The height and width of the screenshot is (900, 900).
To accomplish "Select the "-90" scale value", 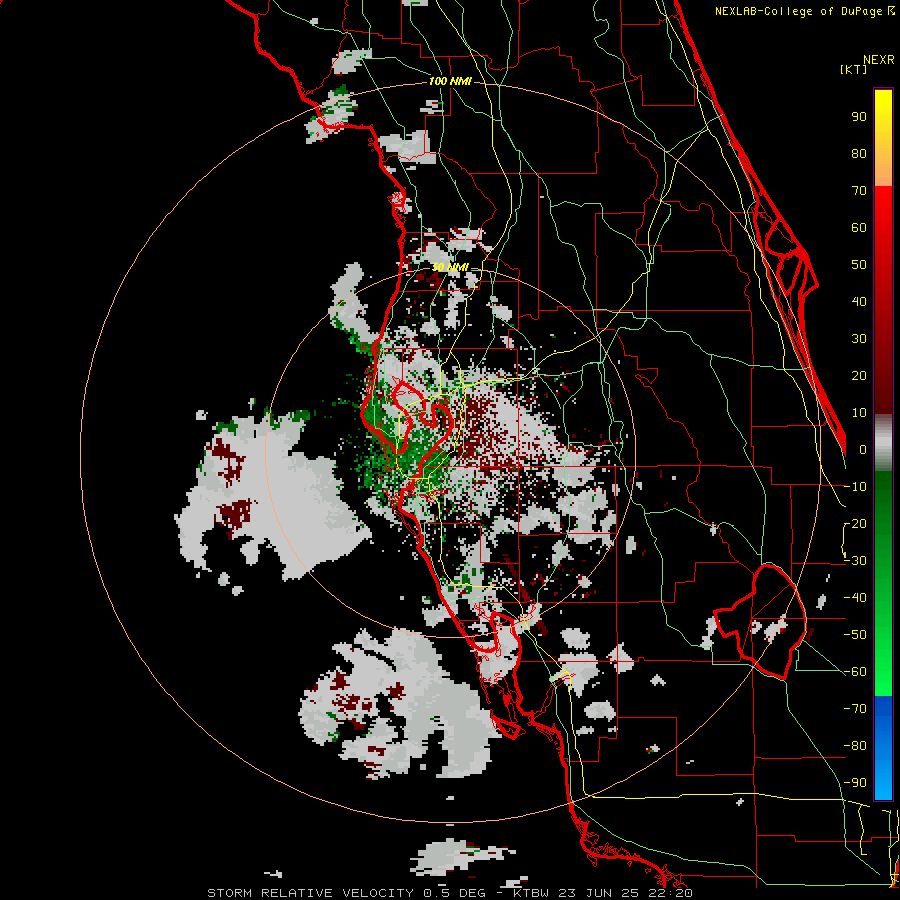I will 855,783.
